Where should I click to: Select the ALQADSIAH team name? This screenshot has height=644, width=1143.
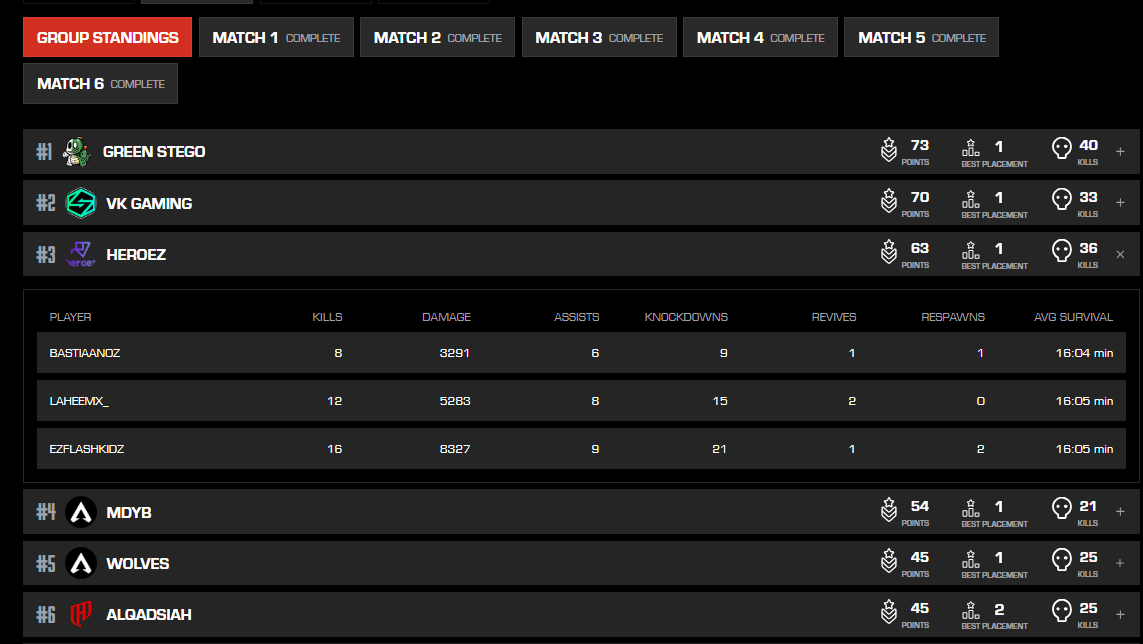149,615
